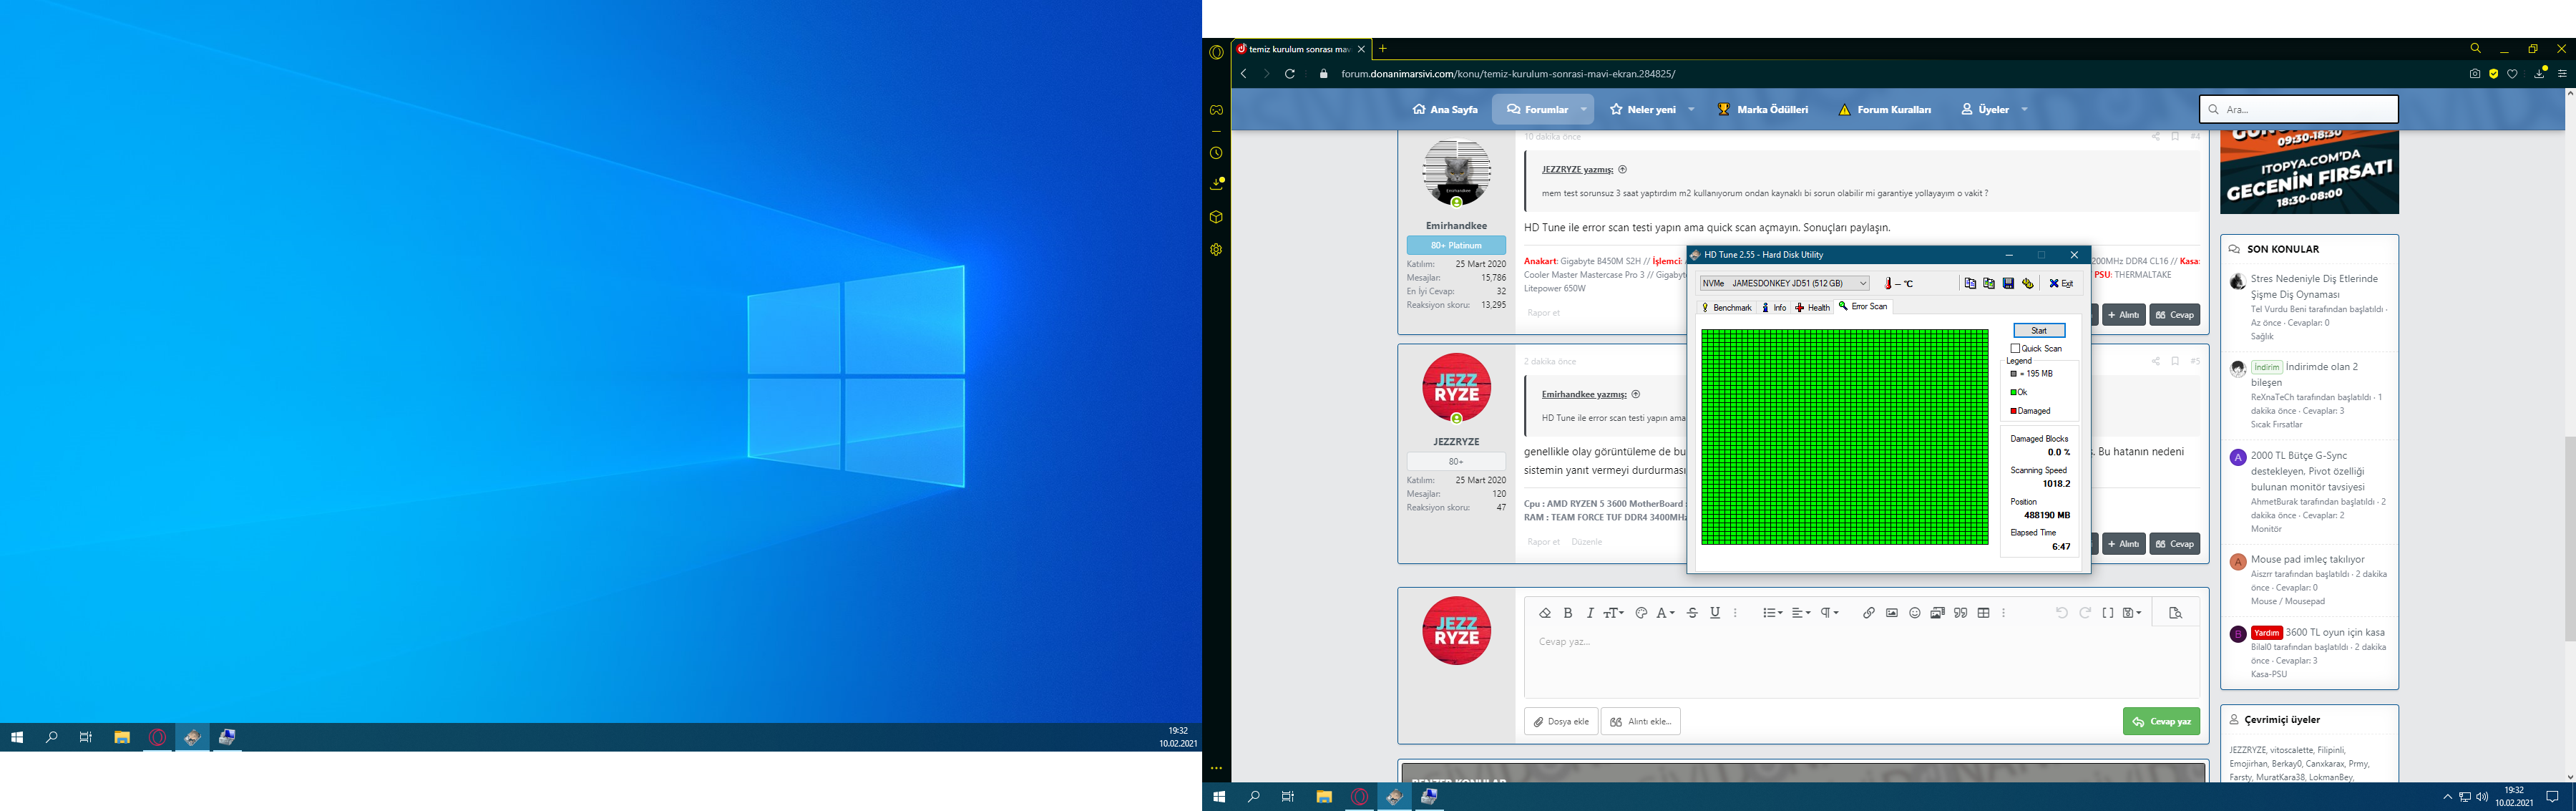Click the insert link icon in editor
Viewport: 2576px width, 811px height.
click(1868, 613)
